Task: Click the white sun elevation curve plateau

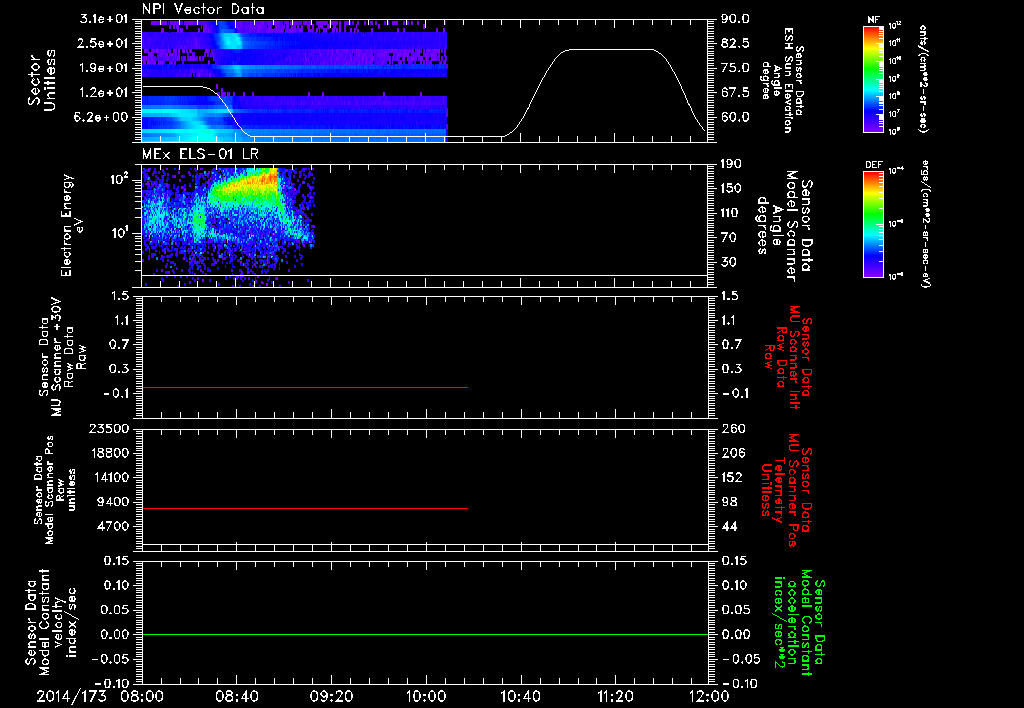Action: click(x=611, y=50)
